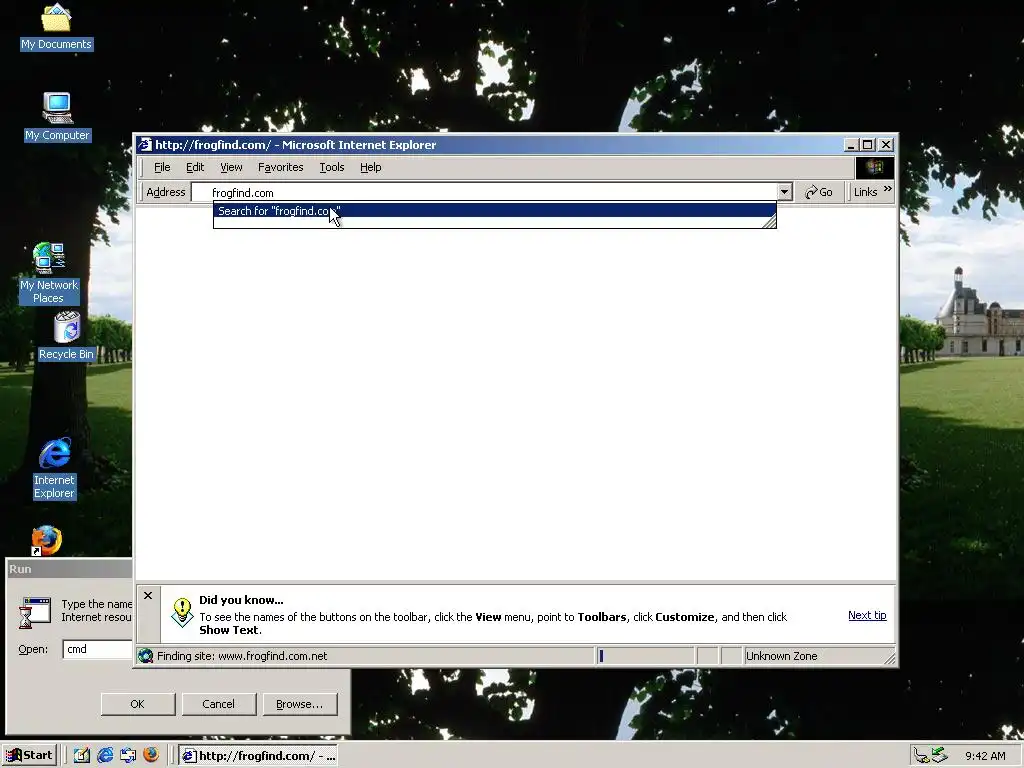
Task: Click OK in the Run dialog
Action: 137,704
